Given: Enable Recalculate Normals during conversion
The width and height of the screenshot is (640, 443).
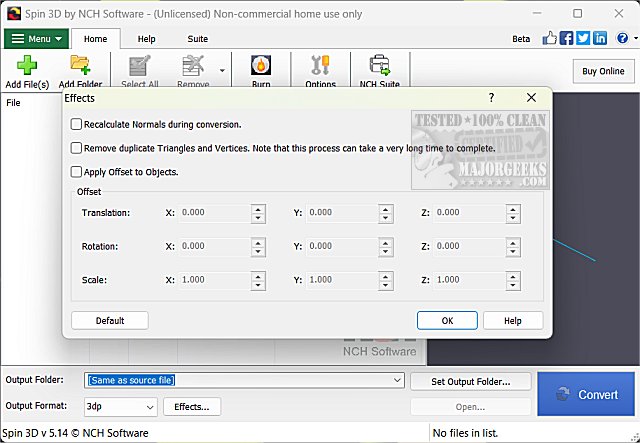Looking at the screenshot, I should coord(76,124).
